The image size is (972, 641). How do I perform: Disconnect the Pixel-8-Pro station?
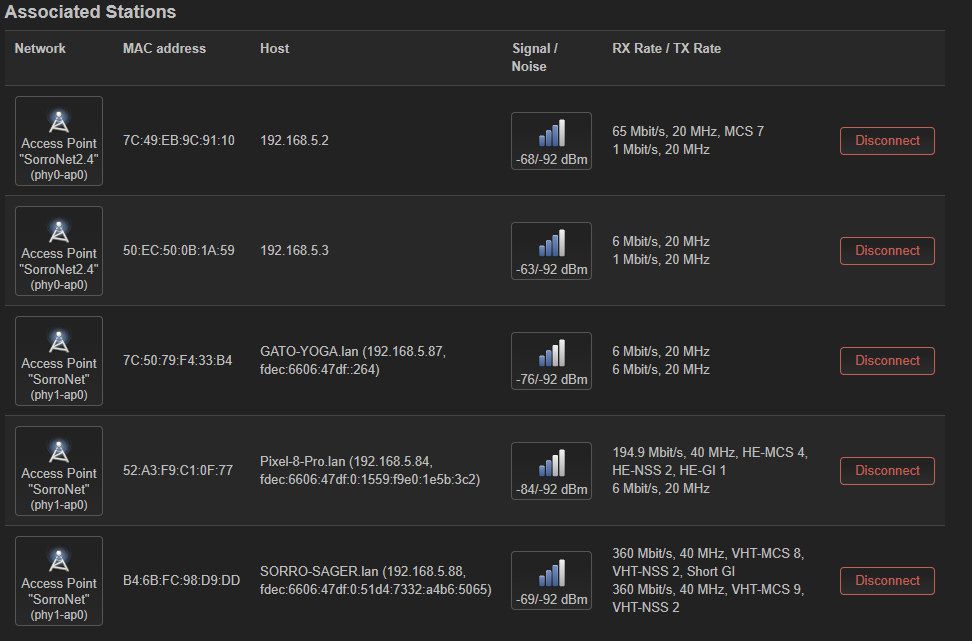(x=886, y=470)
